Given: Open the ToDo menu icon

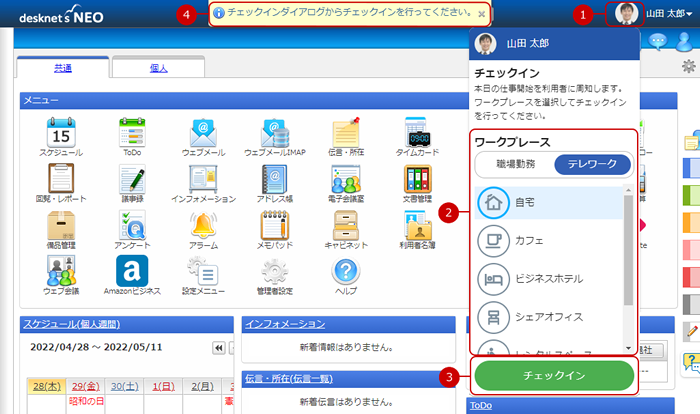Looking at the screenshot, I should (x=132, y=133).
